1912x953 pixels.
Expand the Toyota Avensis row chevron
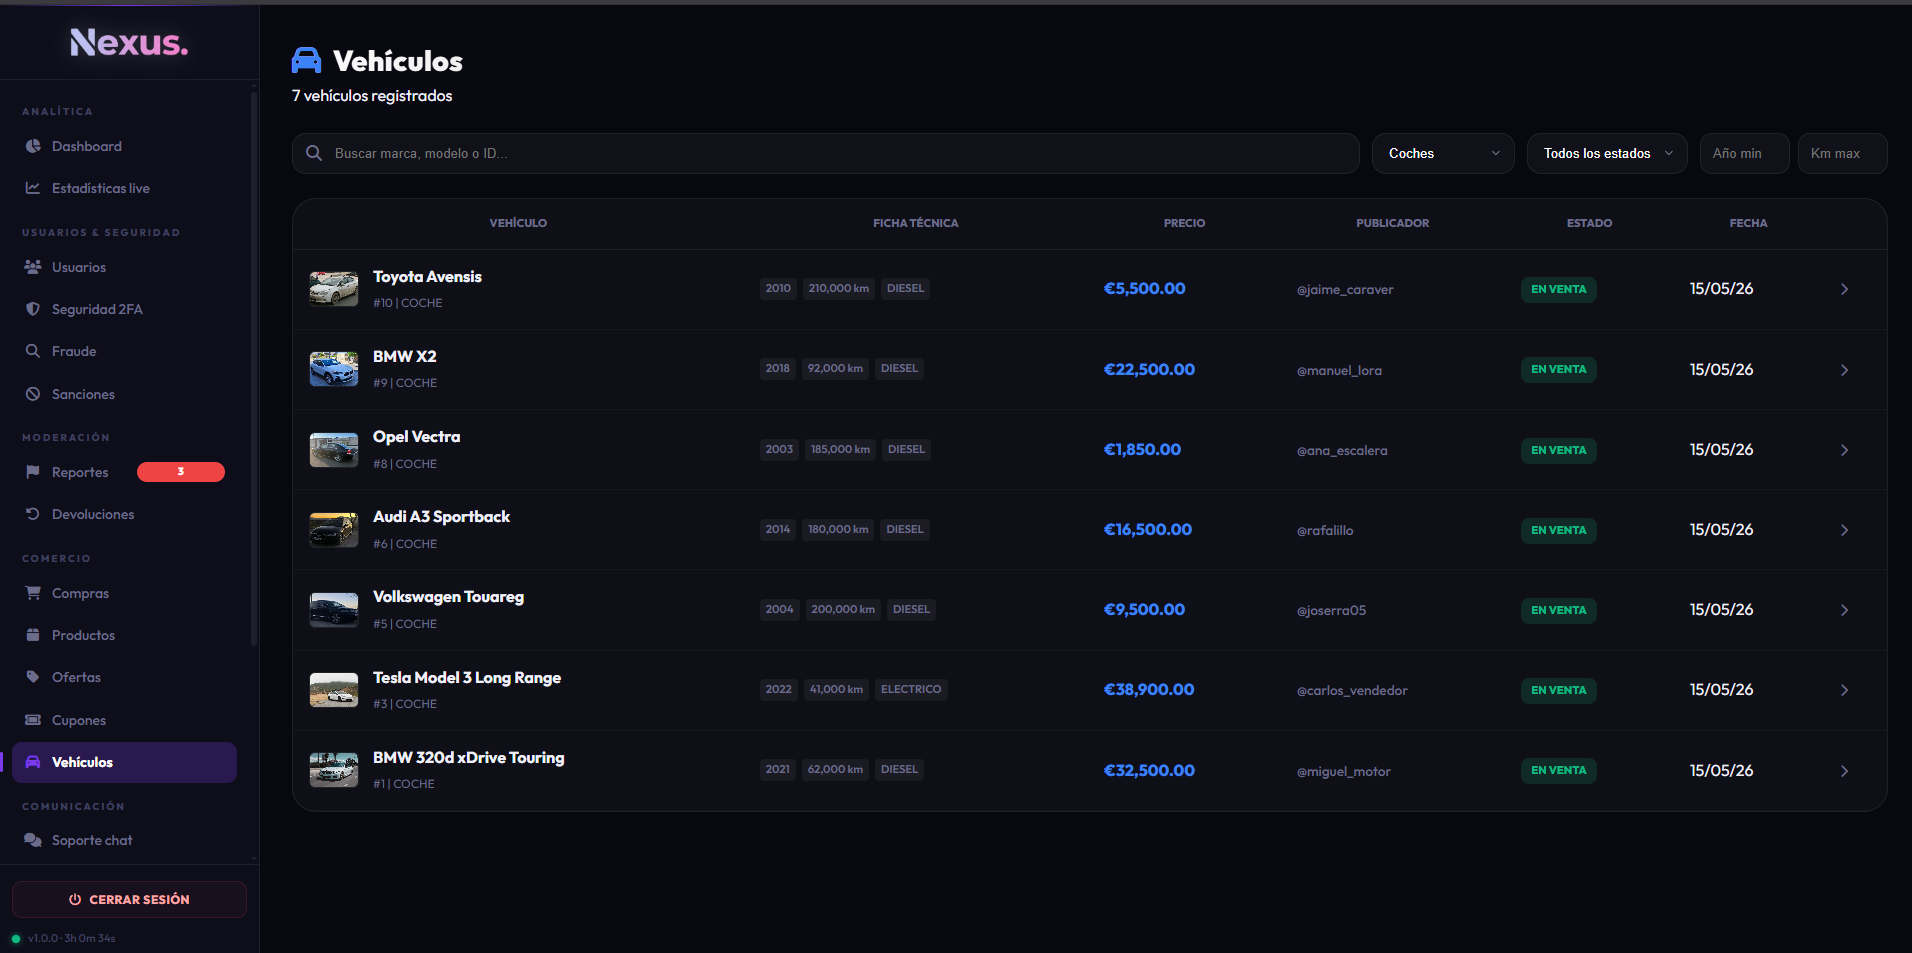tap(1844, 289)
